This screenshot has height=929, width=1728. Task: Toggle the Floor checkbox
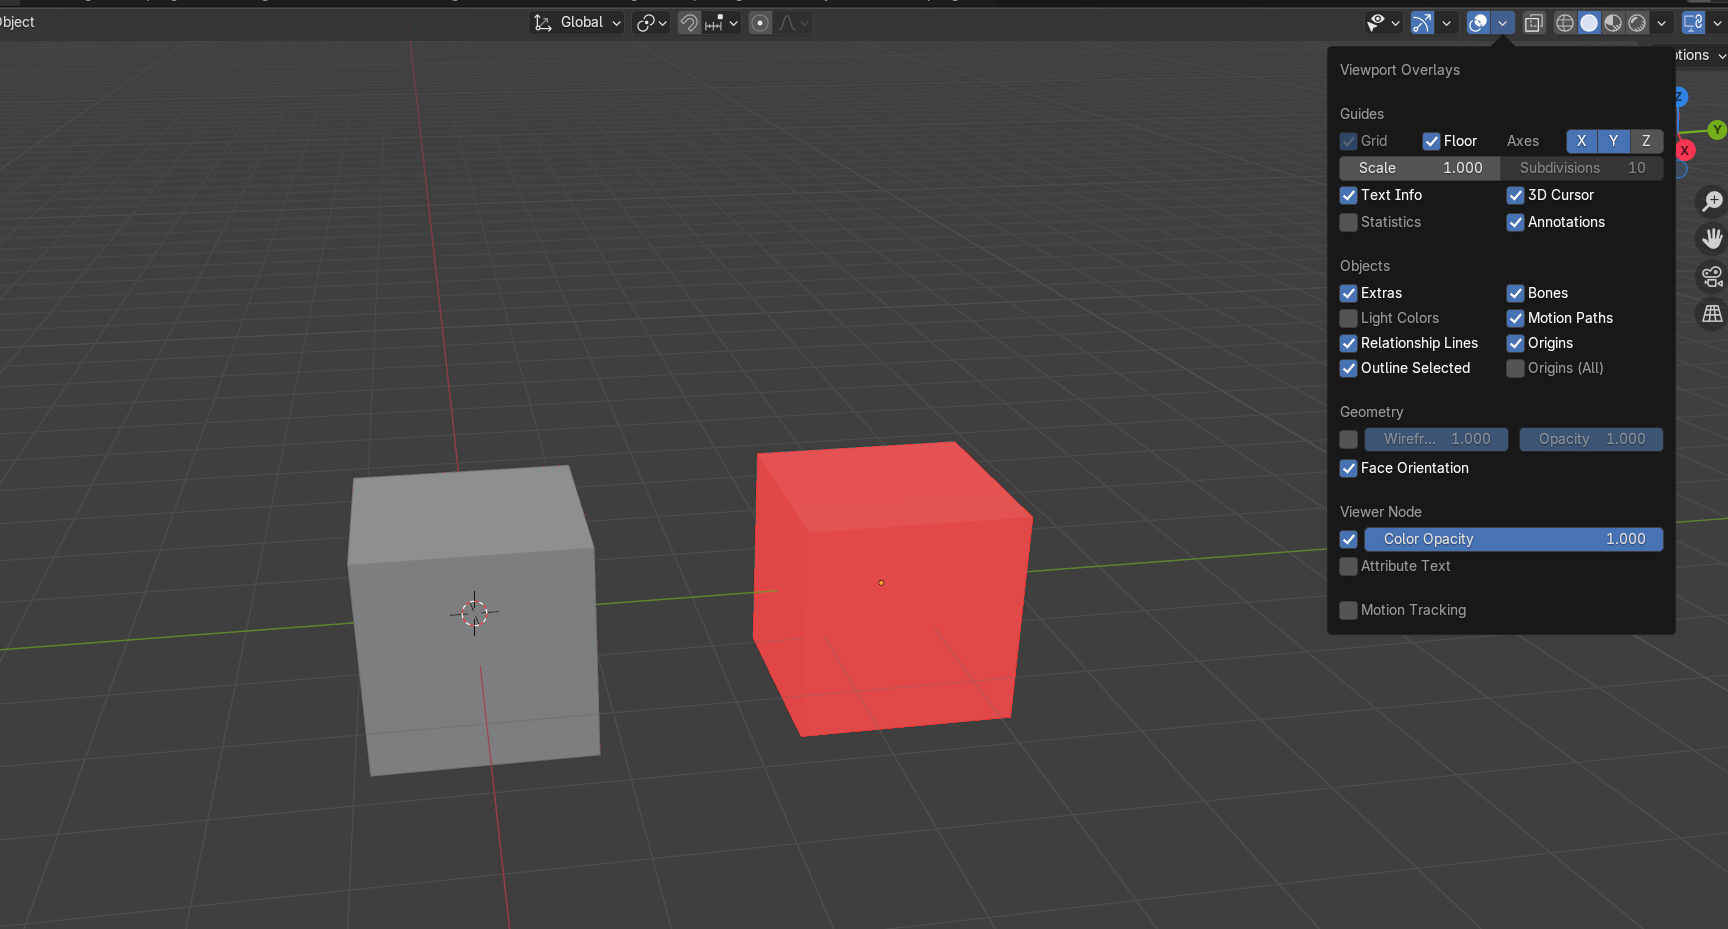tap(1431, 141)
